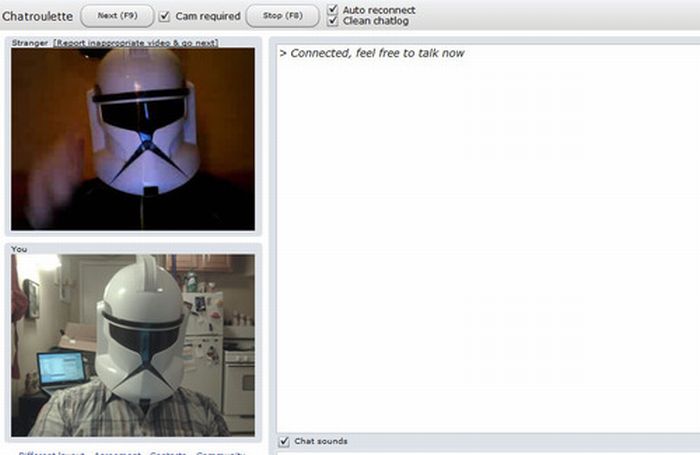
Task: Report inappropriate video and go next
Action: [x=136, y=43]
